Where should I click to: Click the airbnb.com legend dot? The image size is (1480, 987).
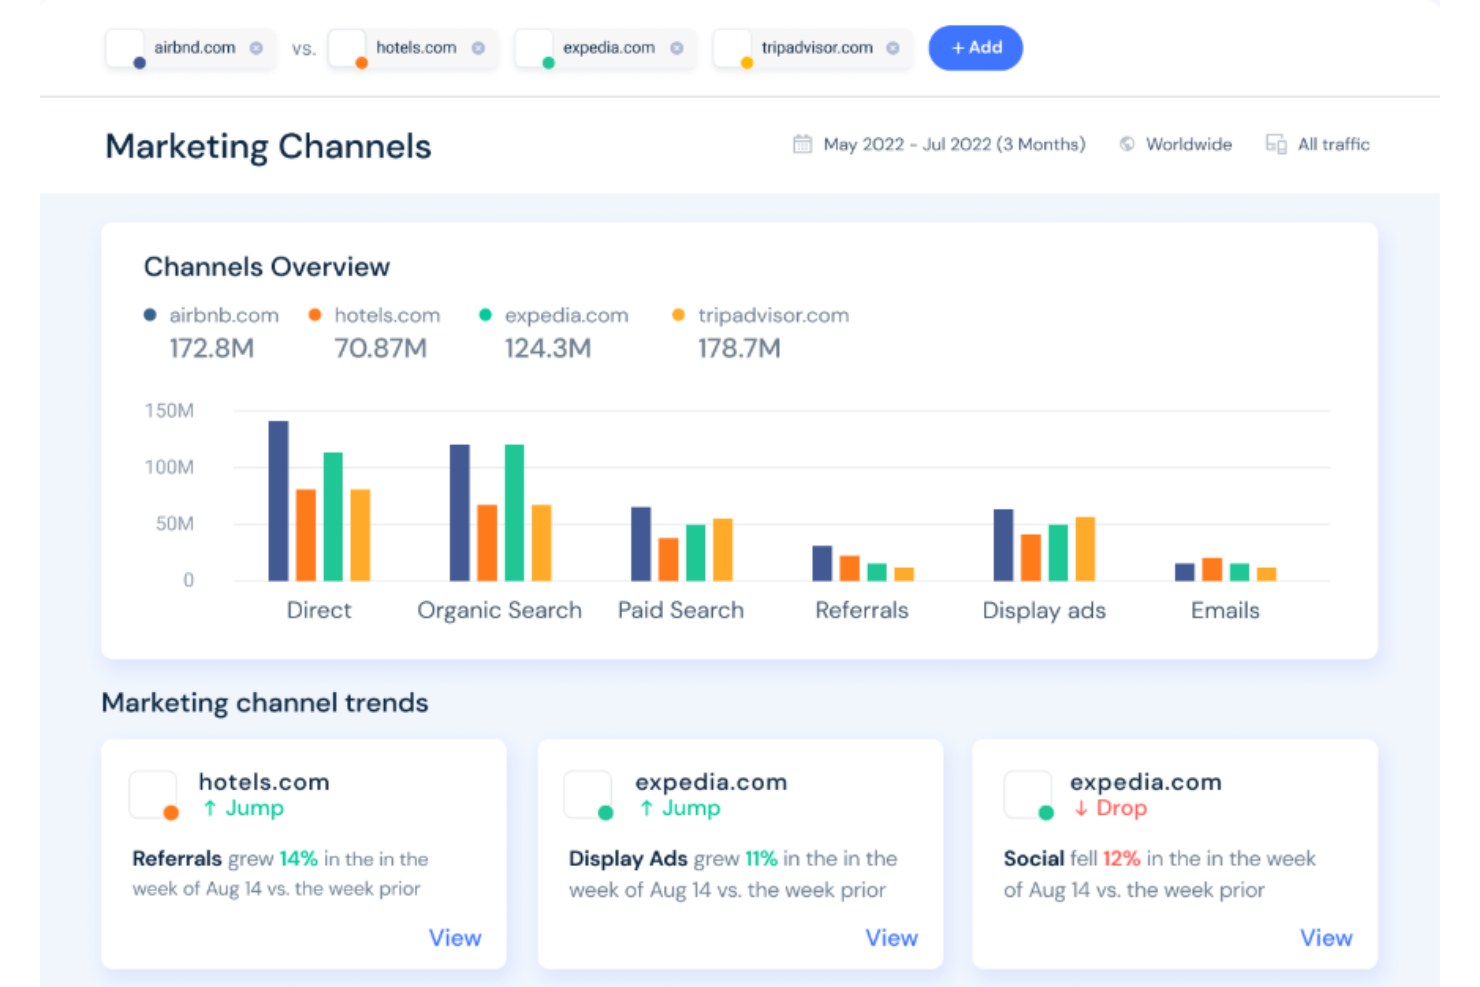coord(150,315)
